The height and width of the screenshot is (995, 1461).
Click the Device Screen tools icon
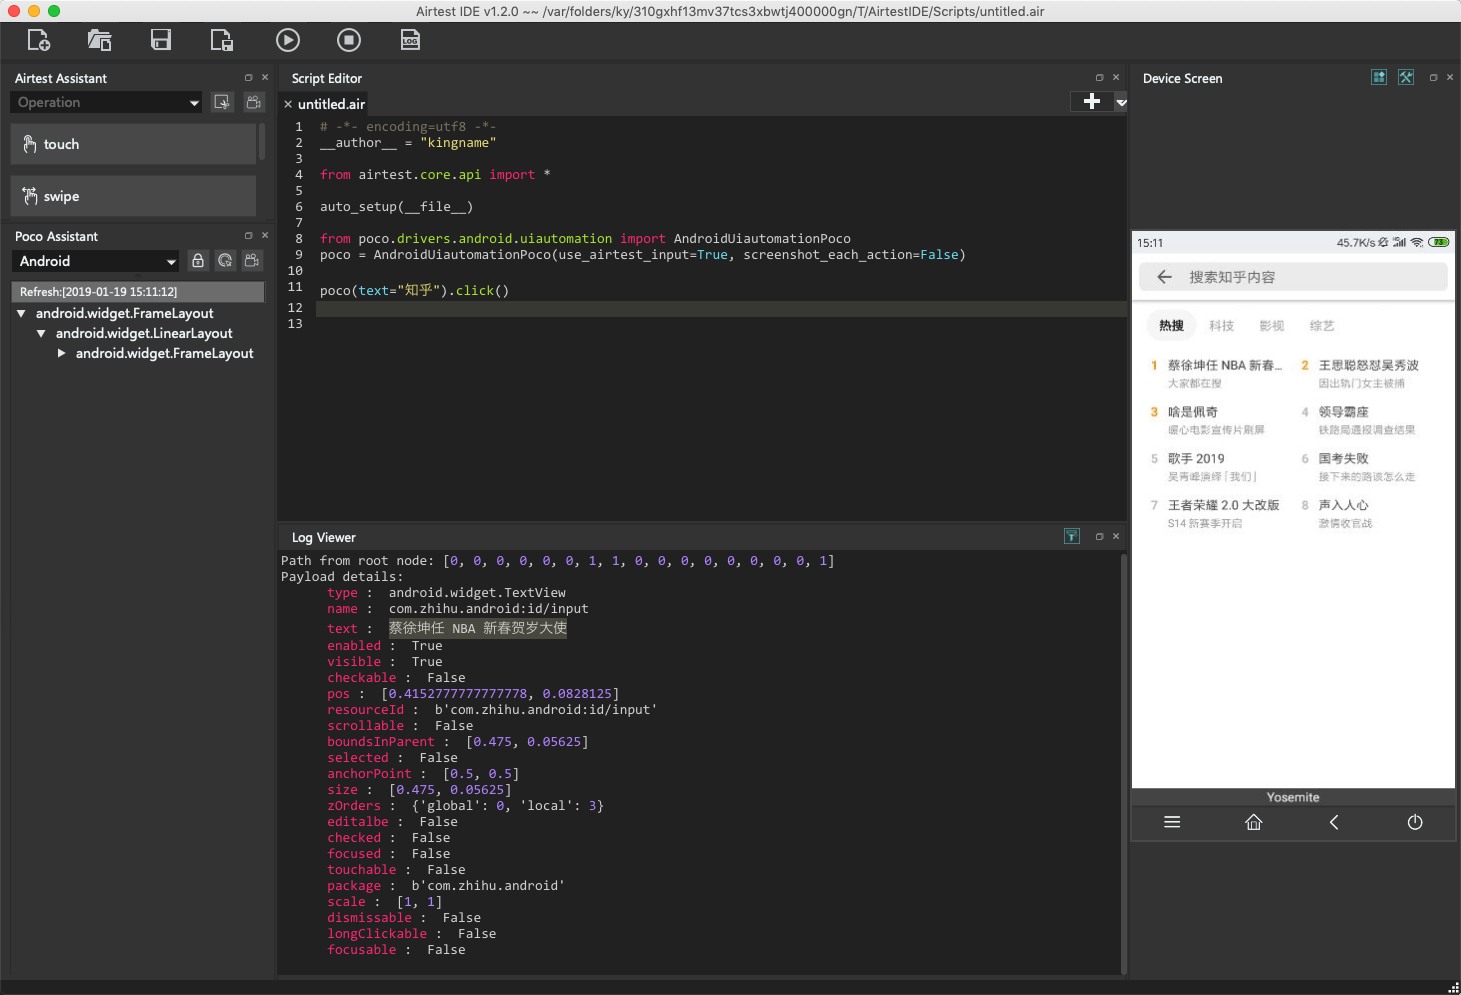point(1405,78)
